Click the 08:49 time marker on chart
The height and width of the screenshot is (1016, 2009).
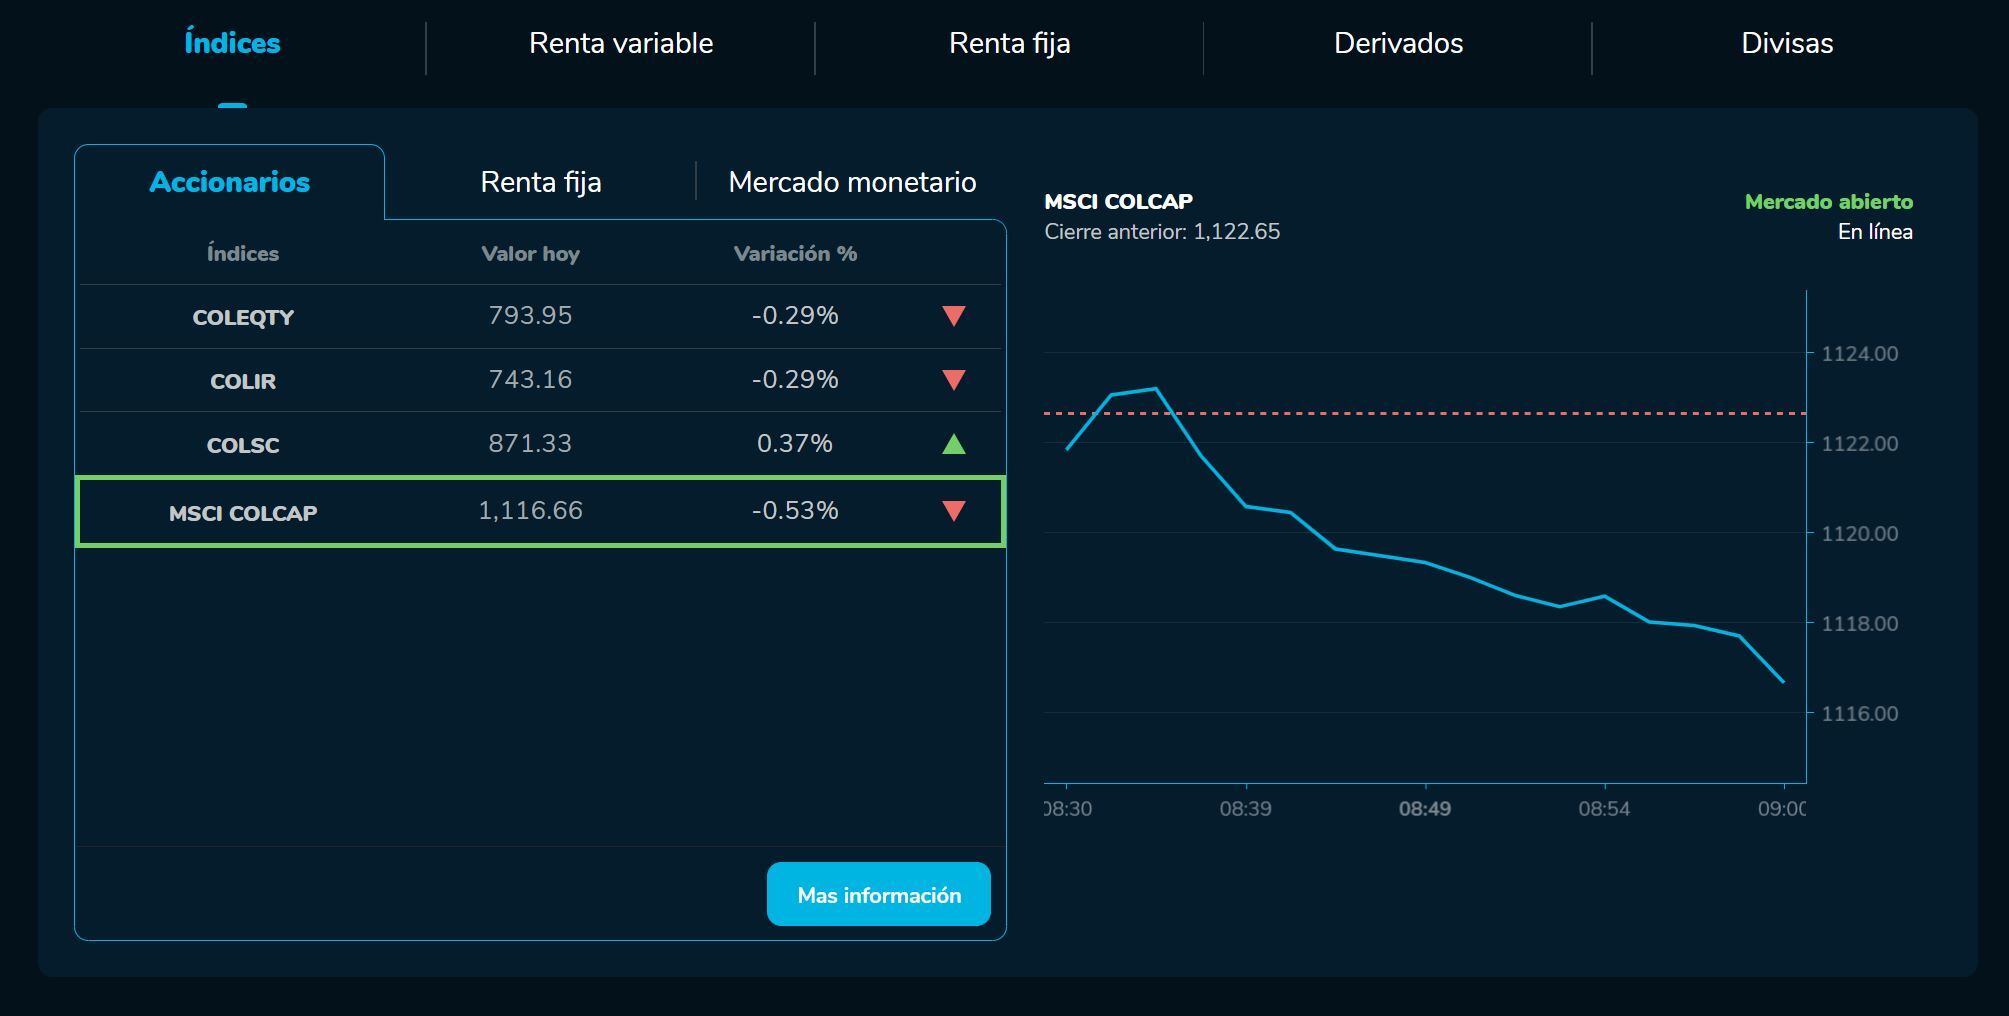click(1424, 808)
